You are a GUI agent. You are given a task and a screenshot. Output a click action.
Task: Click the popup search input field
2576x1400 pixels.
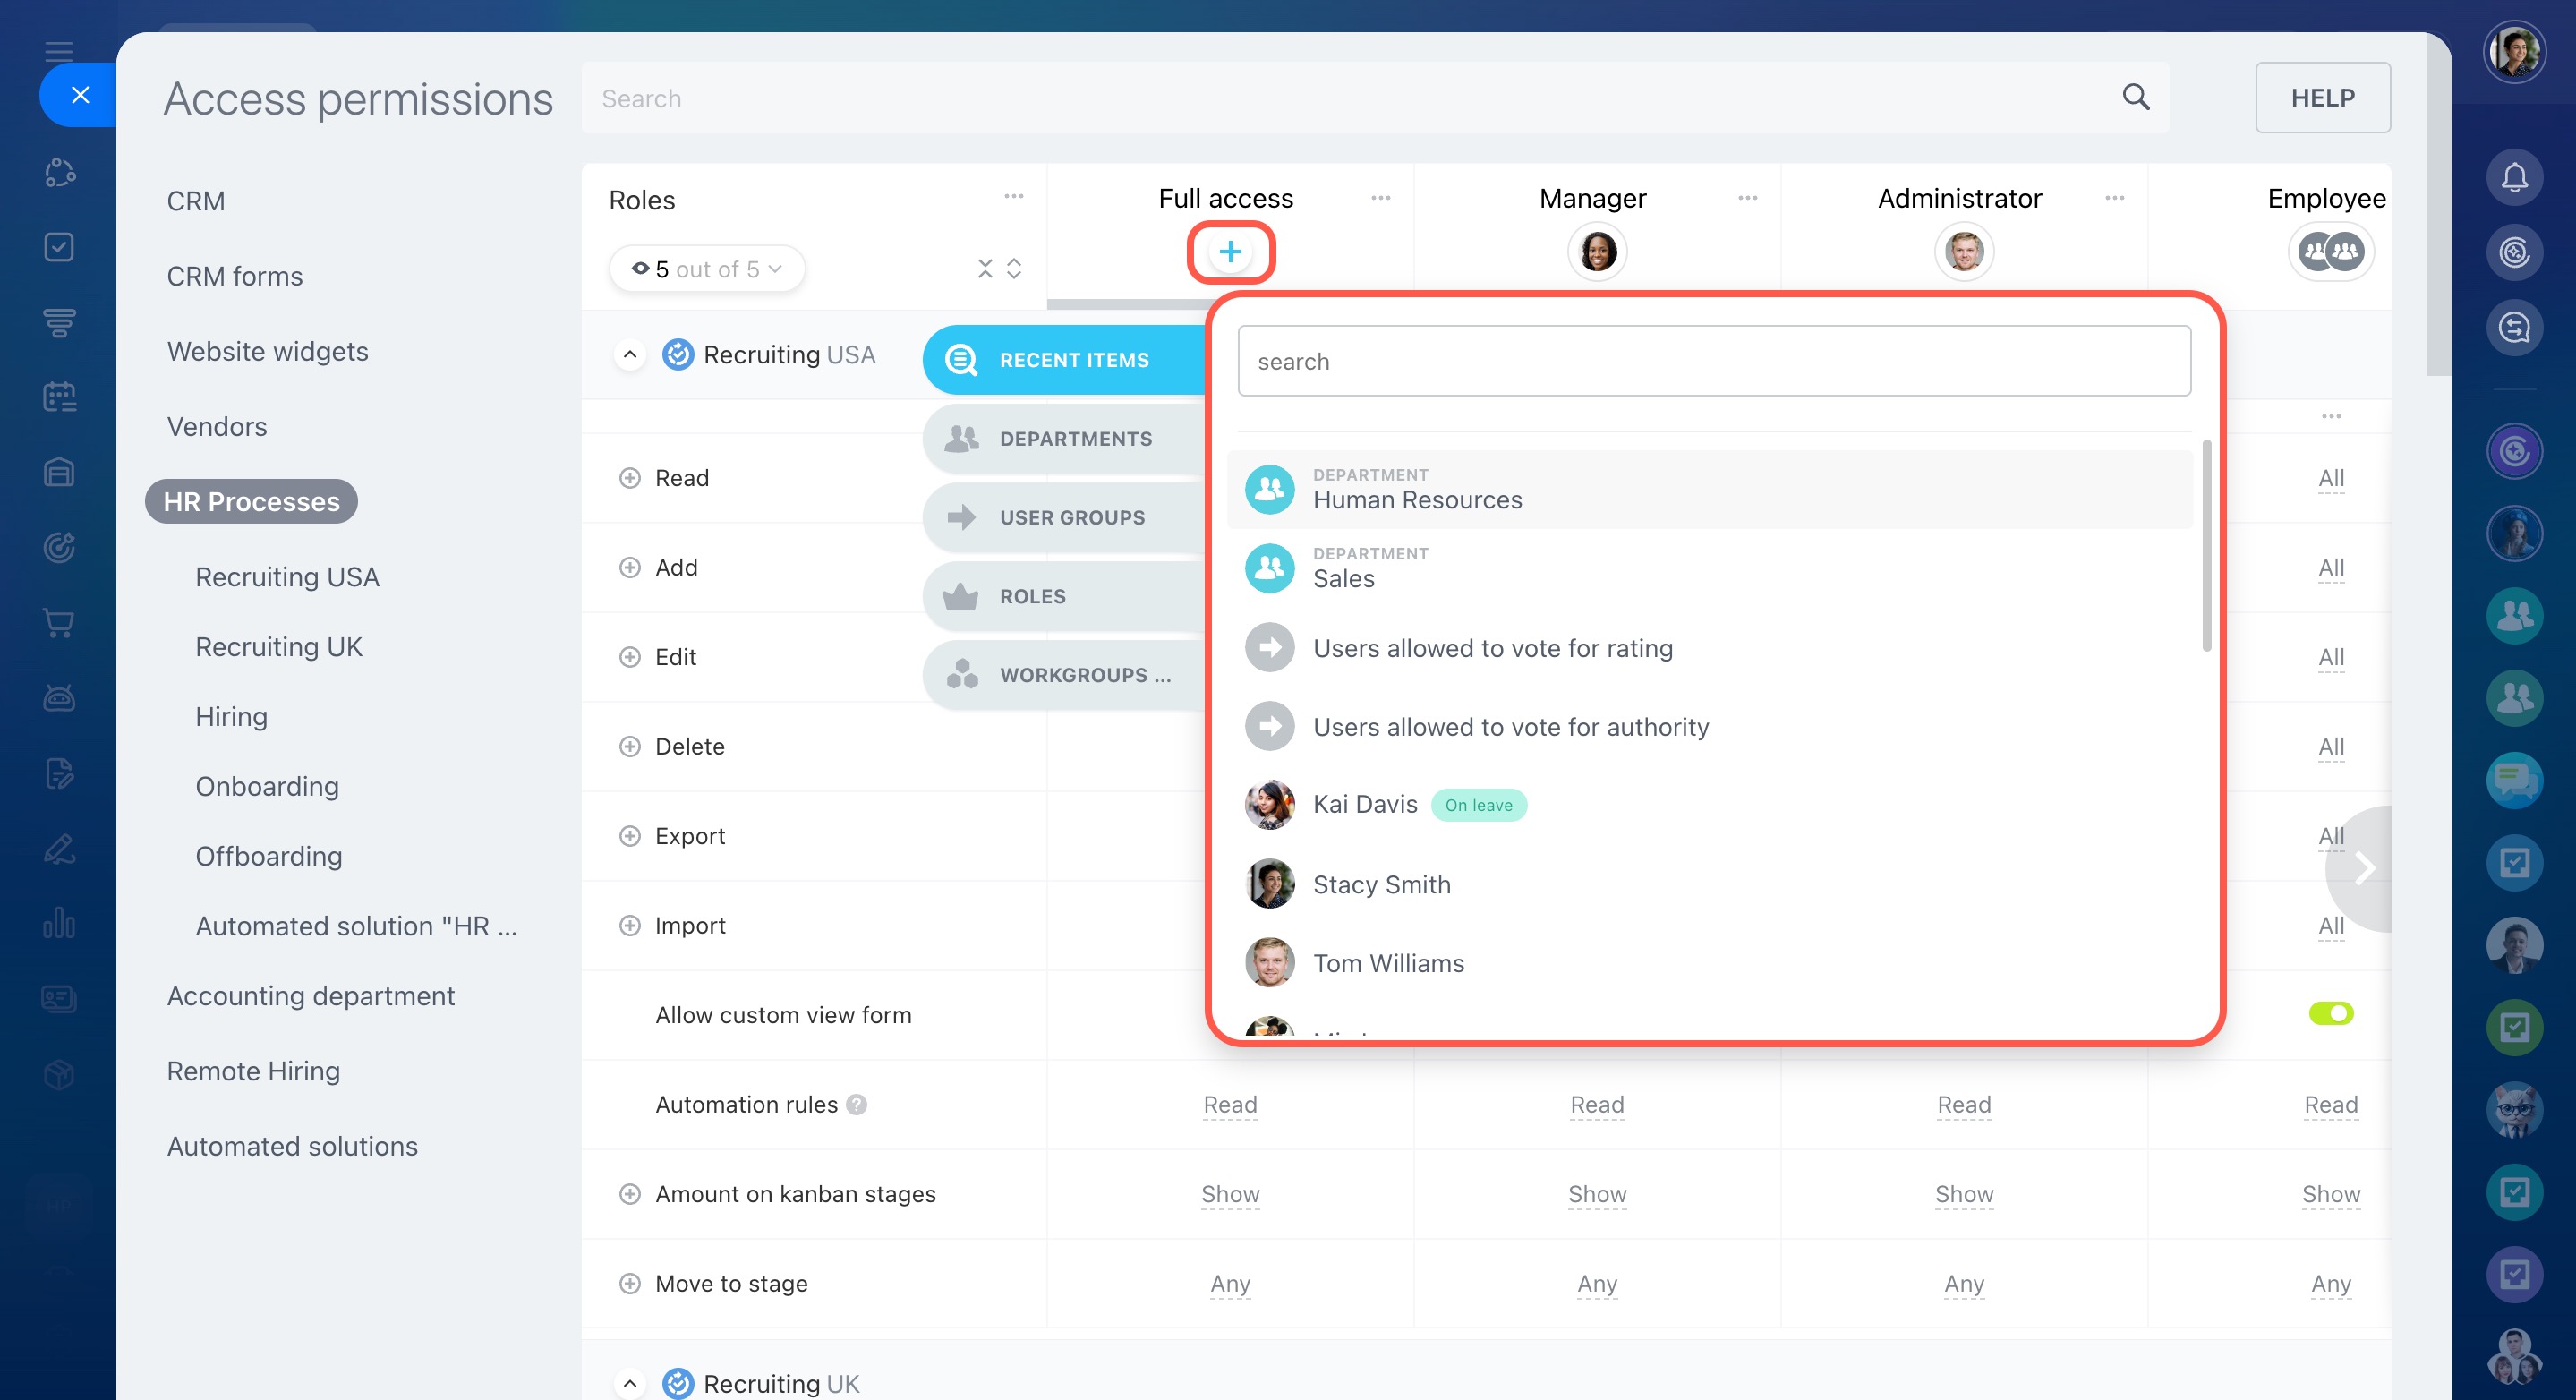tap(1713, 361)
